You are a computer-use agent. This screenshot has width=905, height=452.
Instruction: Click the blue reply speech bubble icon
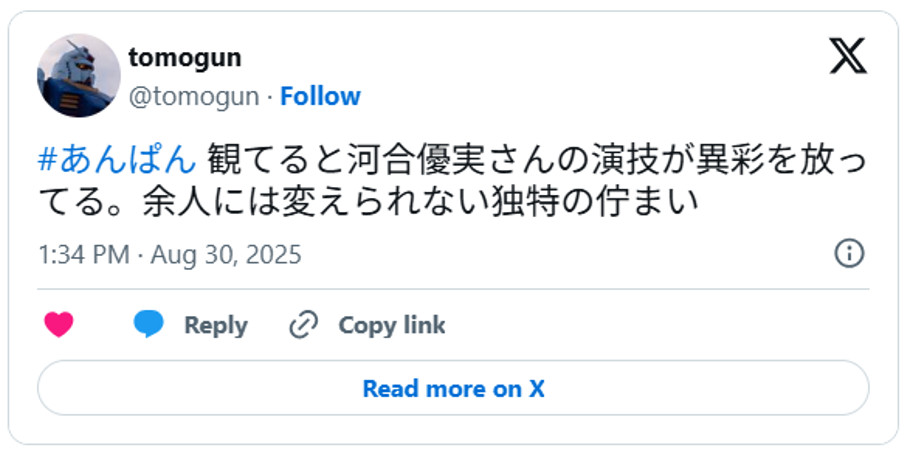[x=149, y=325]
